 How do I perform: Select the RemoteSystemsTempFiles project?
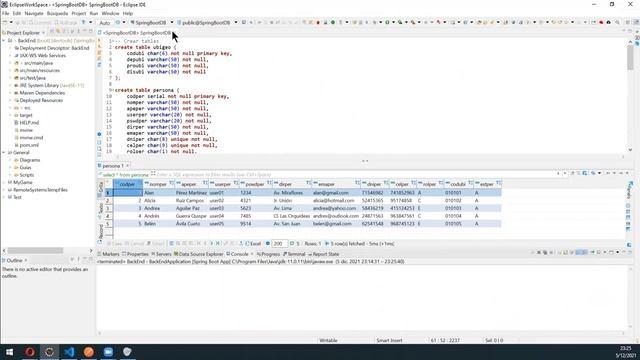[40, 190]
